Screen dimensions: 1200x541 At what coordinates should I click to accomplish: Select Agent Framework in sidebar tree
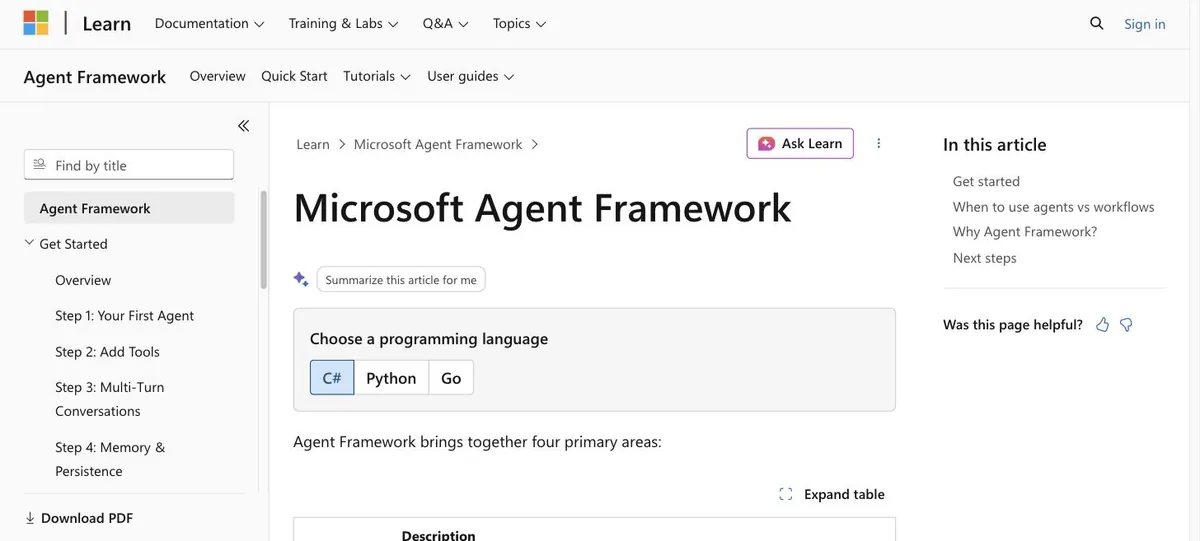tap(129, 208)
